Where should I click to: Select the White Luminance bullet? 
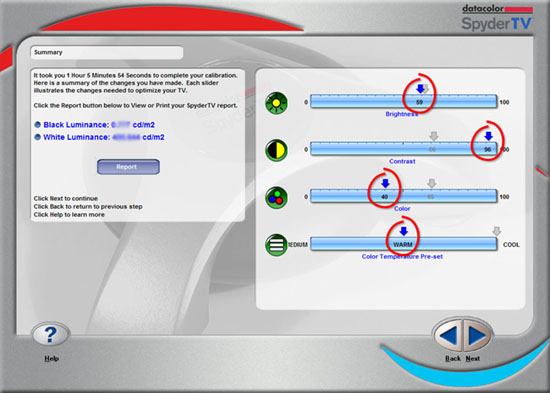[x=38, y=137]
